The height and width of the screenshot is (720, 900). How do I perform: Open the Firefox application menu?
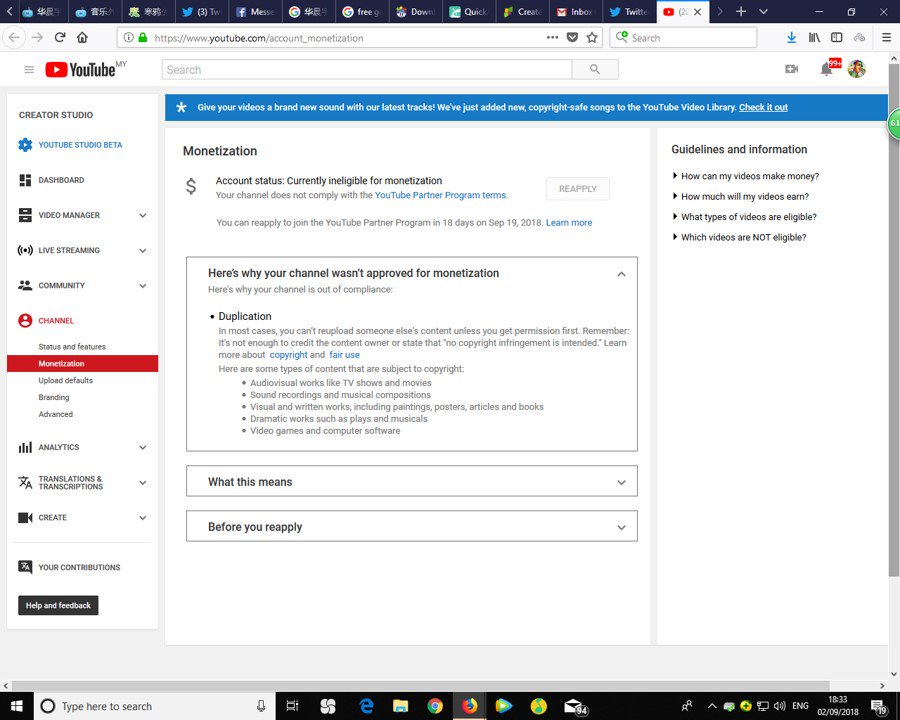coord(886,37)
